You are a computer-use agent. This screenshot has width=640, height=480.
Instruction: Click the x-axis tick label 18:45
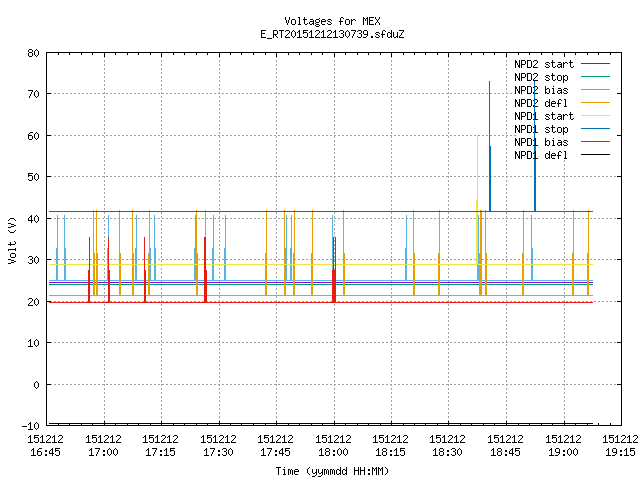point(506,452)
